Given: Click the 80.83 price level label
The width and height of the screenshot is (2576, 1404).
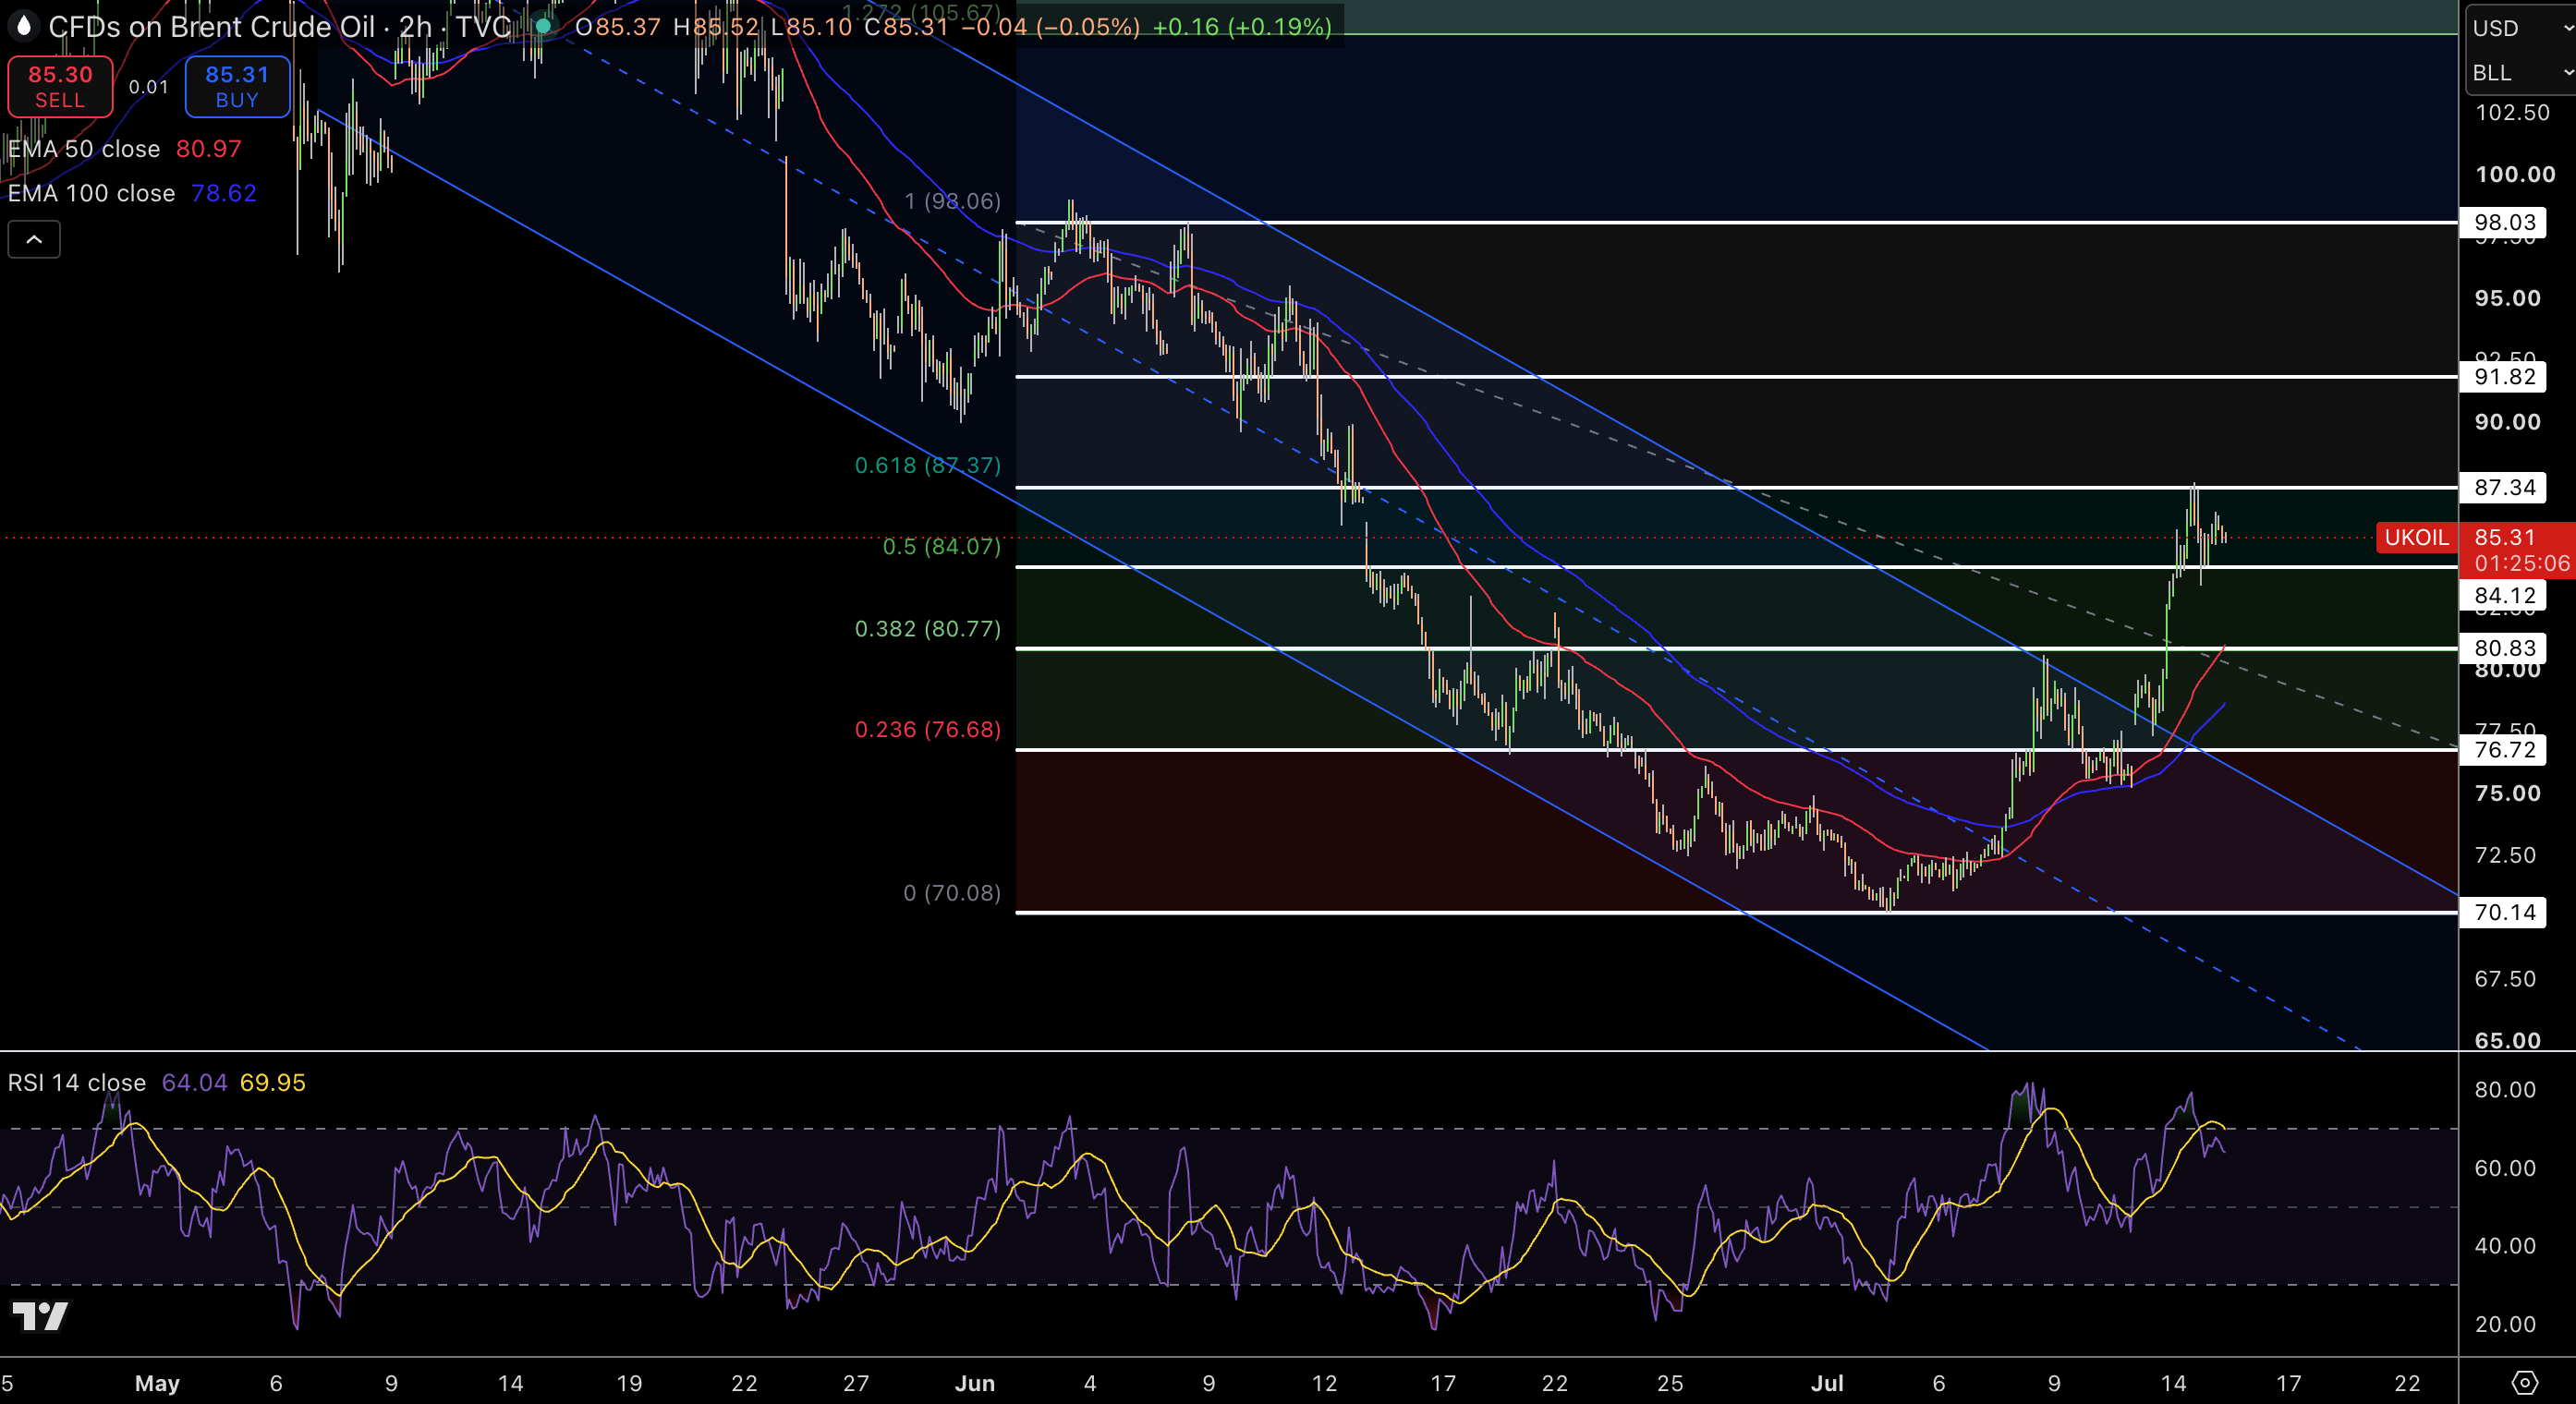Looking at the screenshot, I should coord(2504,648).
